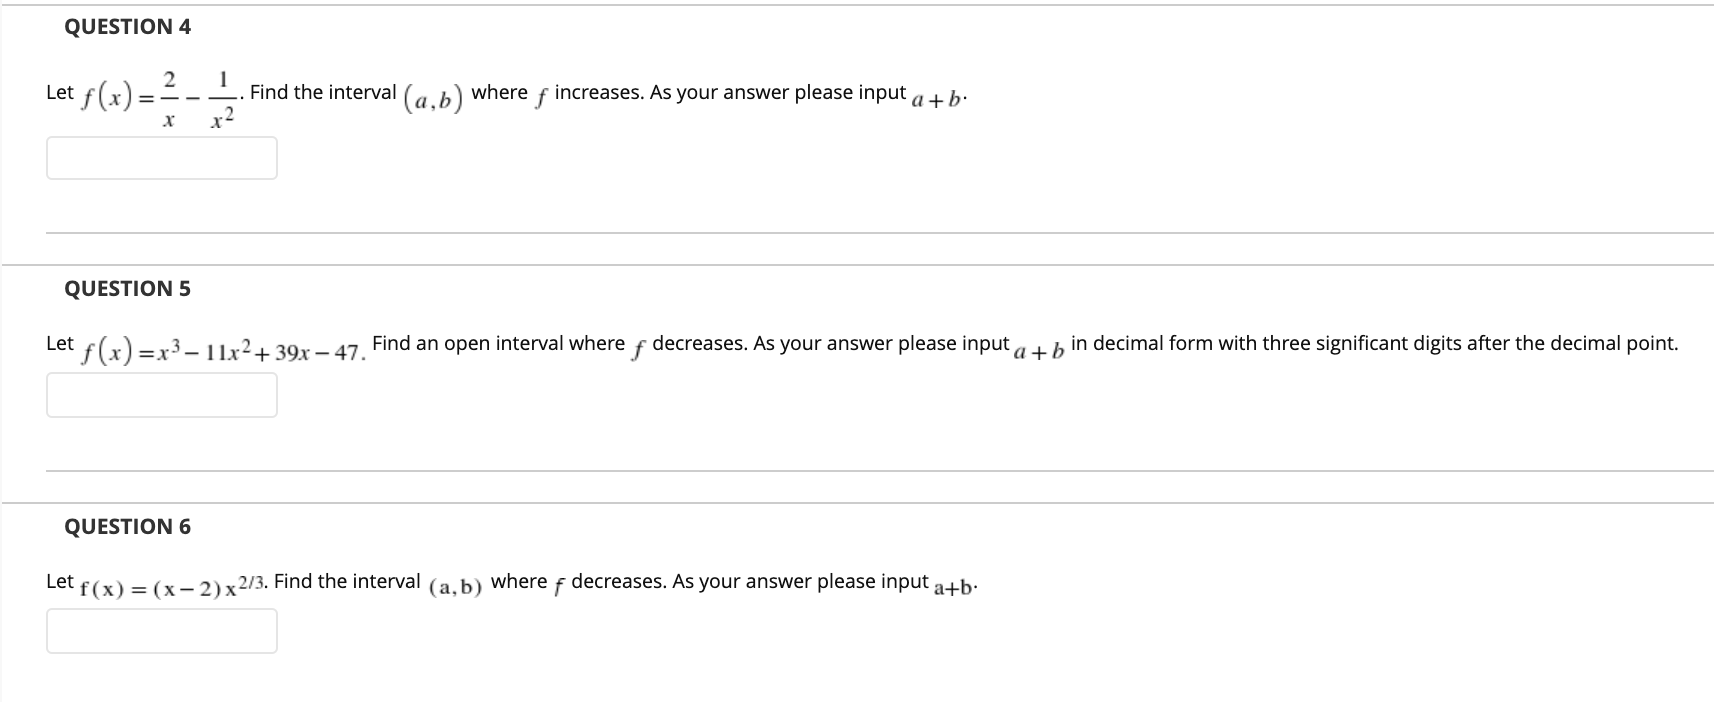Viewport: 1714px width, 702px height.
Task: Click the word 'decreases' in Question 6
Action: pos(617,581)
